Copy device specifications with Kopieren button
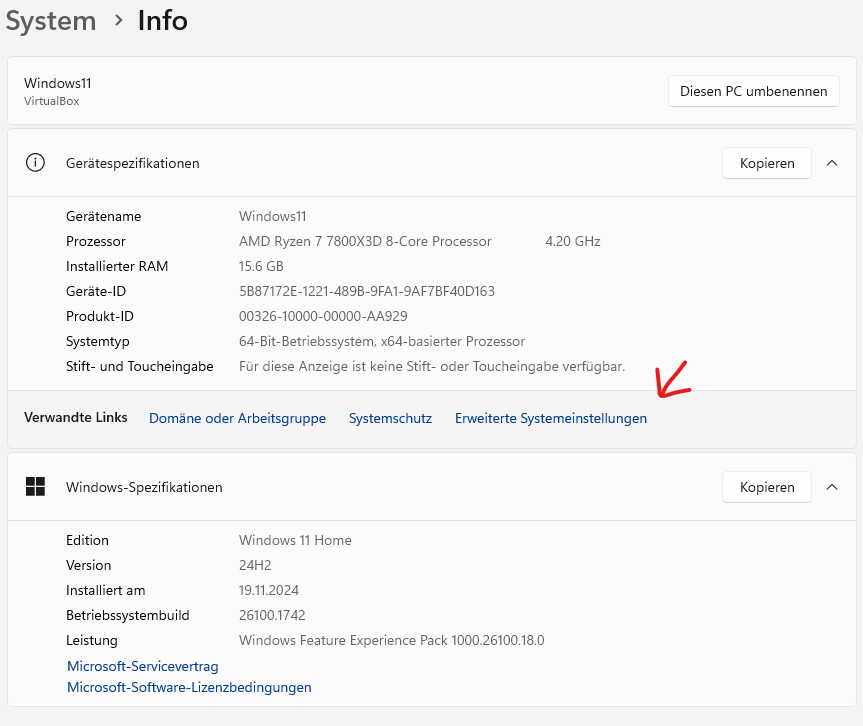863x726 pixels. point(767,163)
